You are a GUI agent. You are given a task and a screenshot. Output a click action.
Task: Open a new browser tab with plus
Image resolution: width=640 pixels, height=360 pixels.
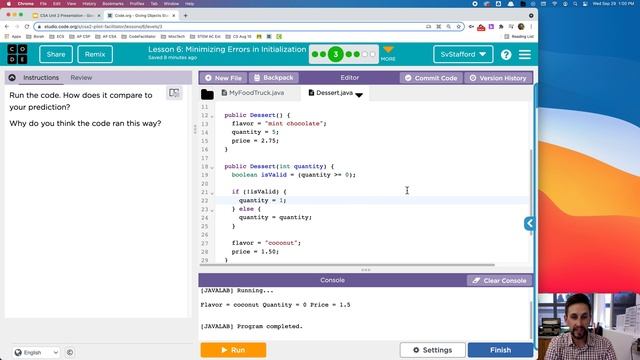pyautogui.click(x=185, y=16)
